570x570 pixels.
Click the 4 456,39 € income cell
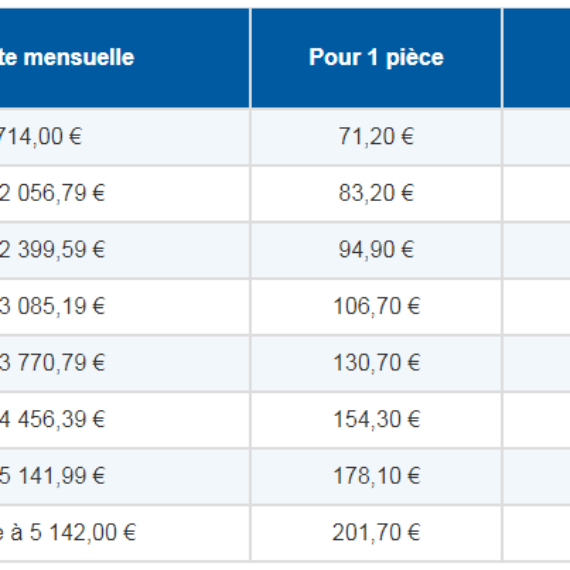(x=125, y=420)
